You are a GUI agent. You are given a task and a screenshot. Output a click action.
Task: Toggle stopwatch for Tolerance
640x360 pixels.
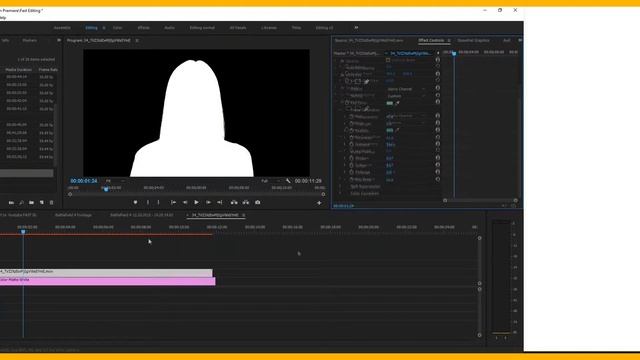[351, 138]
